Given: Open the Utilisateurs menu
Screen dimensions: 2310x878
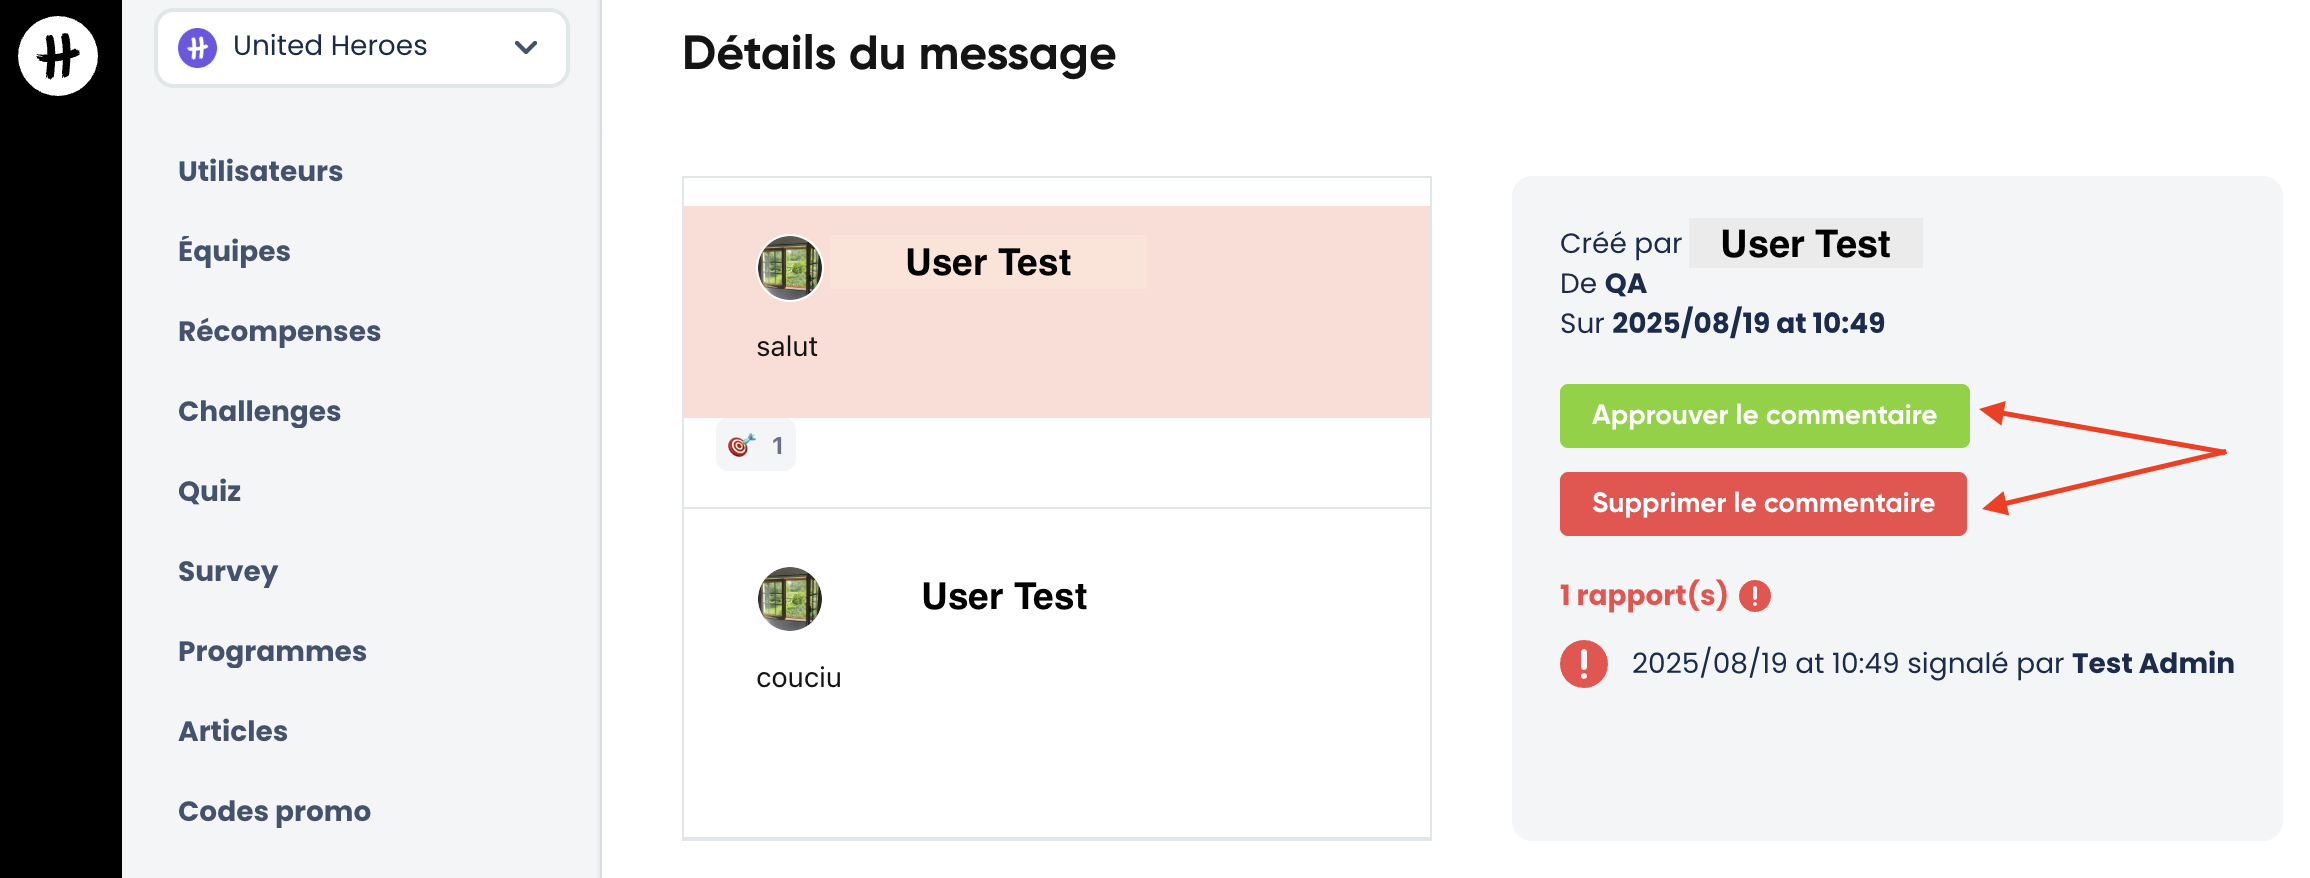Looking at the screenshot, I should pyautogui.click(x=260, y=171).
